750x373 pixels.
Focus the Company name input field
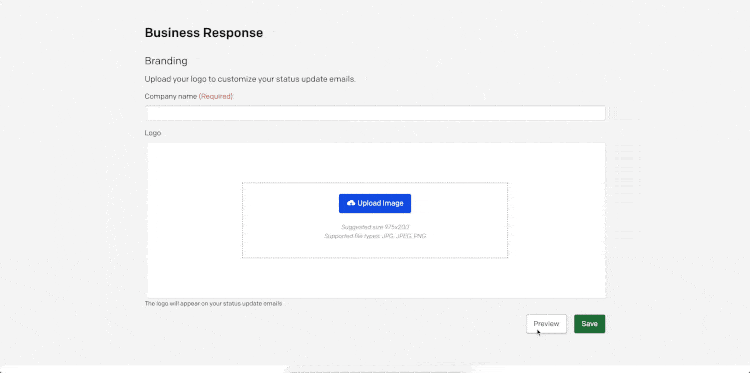click(375, 113)
